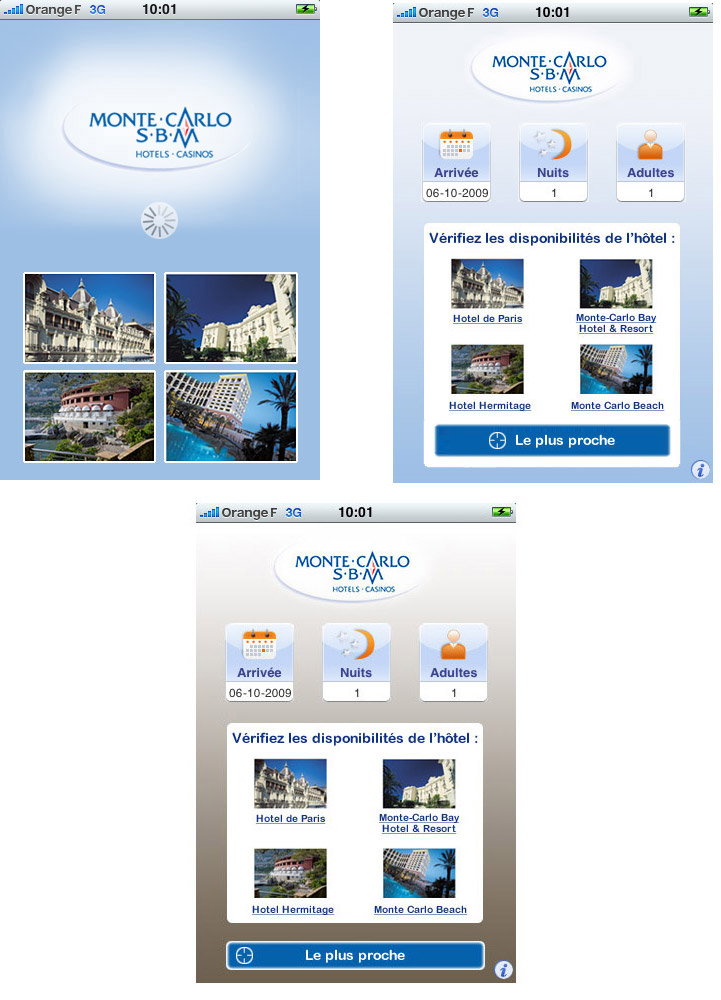Click signal bars icon on blue screen
This screenshot has width=721, height=1000.
pos(406,11)
